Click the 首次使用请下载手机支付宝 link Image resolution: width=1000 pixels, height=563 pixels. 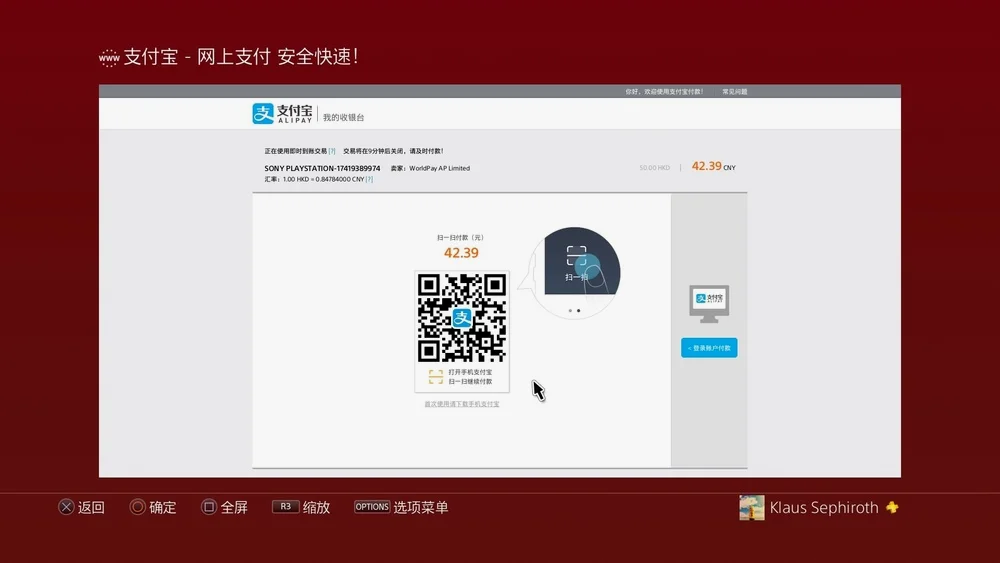[x=462, y=404]
